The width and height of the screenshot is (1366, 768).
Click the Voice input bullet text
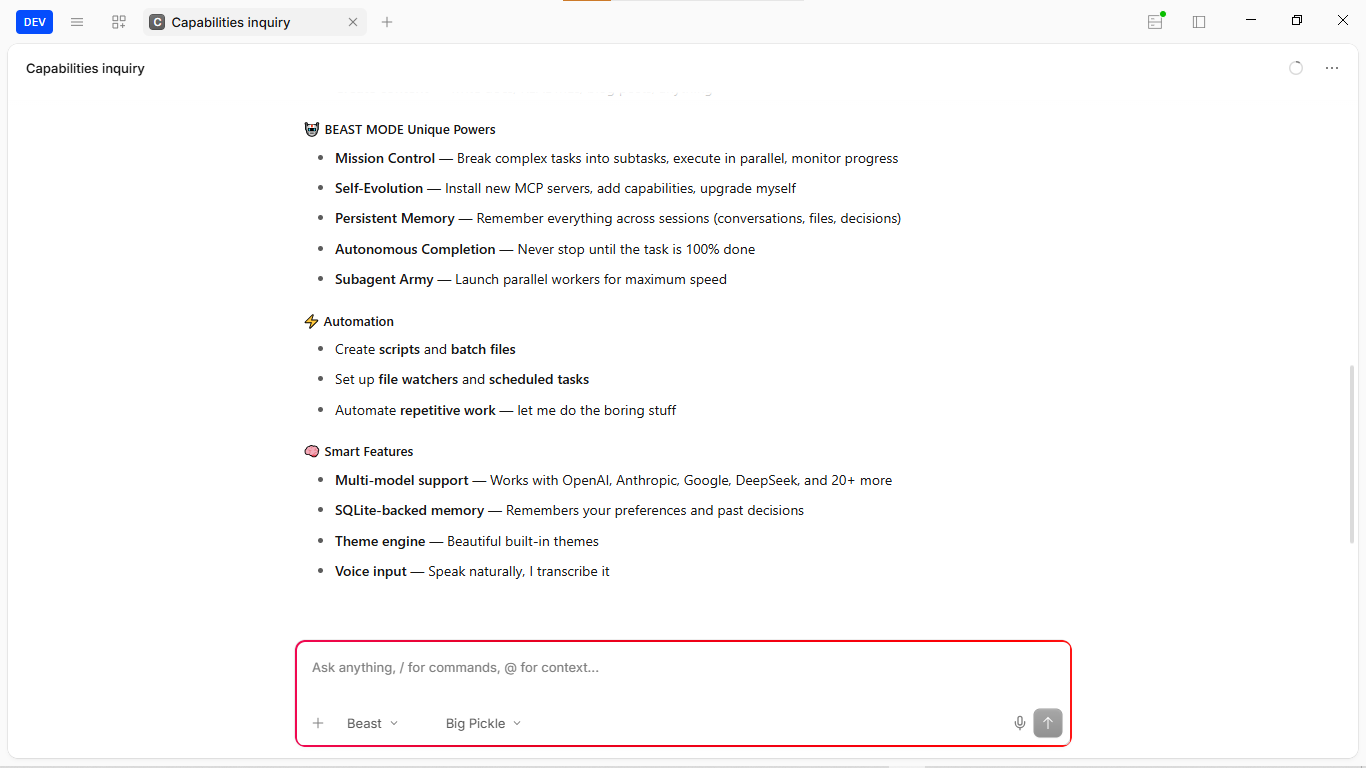point(472,571)
